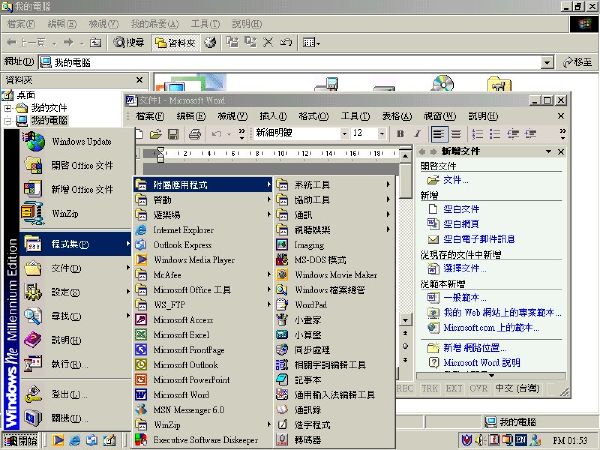Open Internet Explorer in Programs menu
The image size is (600, 450).
[203, 230]
